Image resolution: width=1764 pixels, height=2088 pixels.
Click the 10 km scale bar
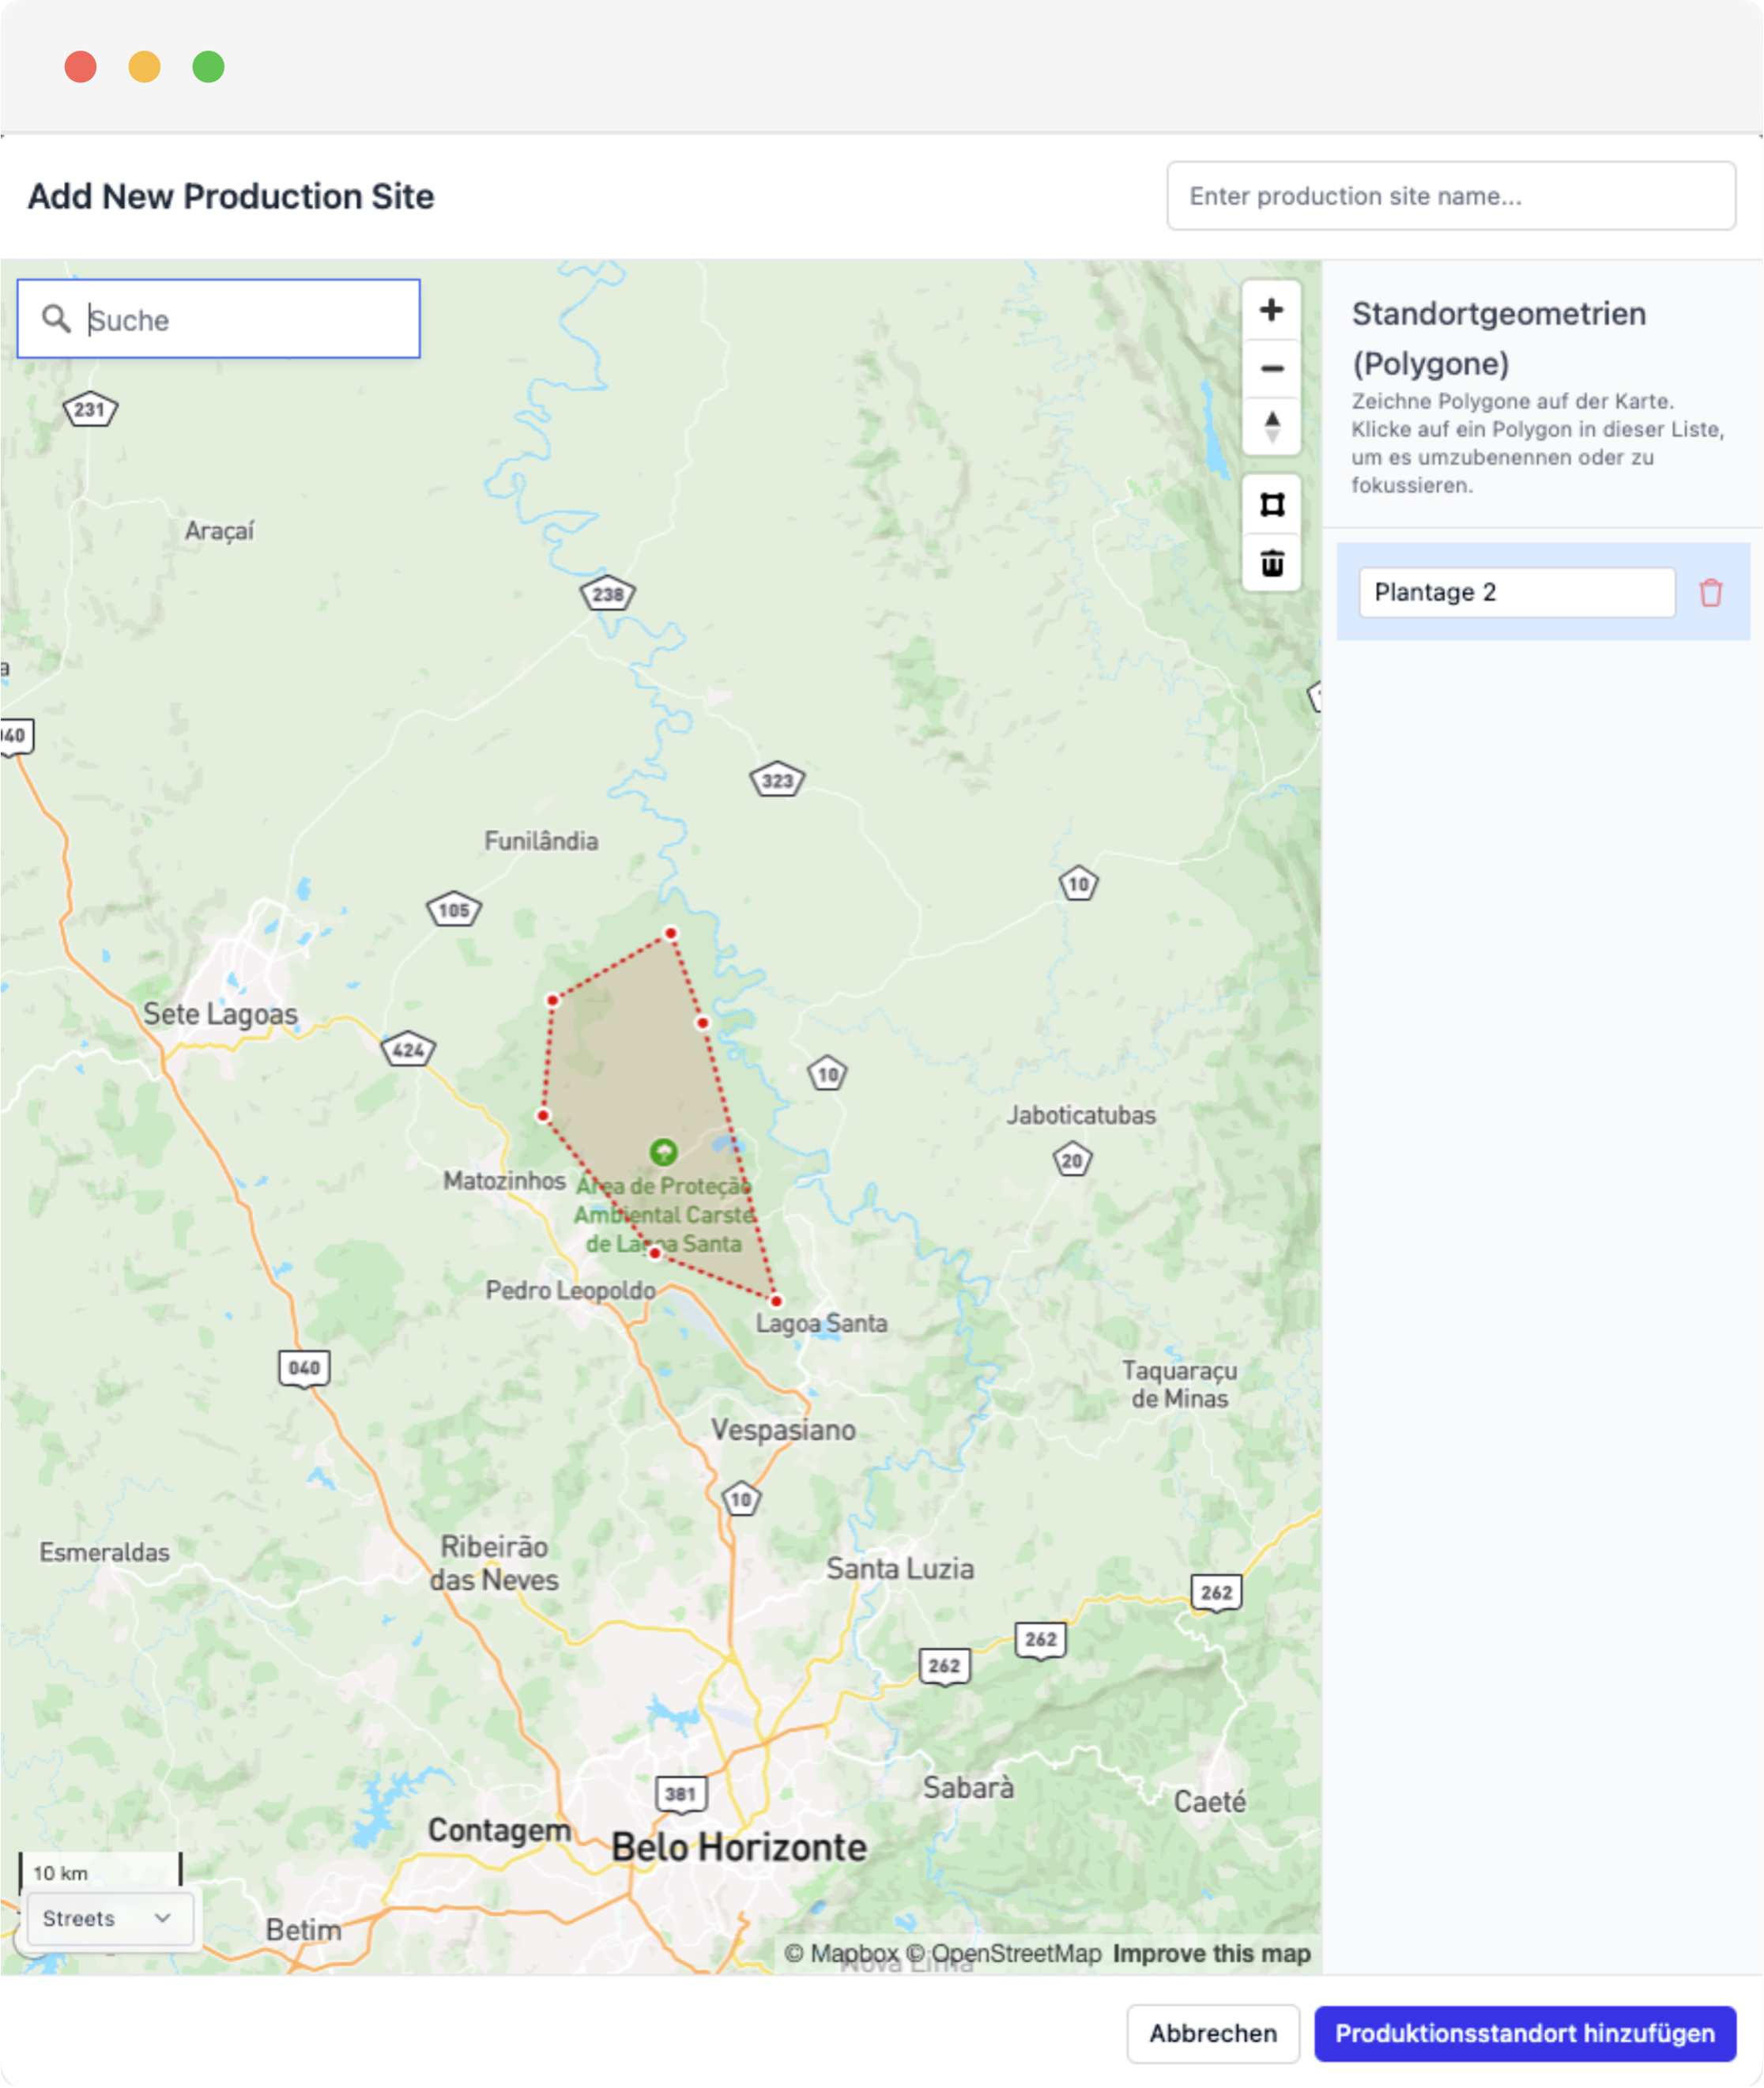(101, 1871)
